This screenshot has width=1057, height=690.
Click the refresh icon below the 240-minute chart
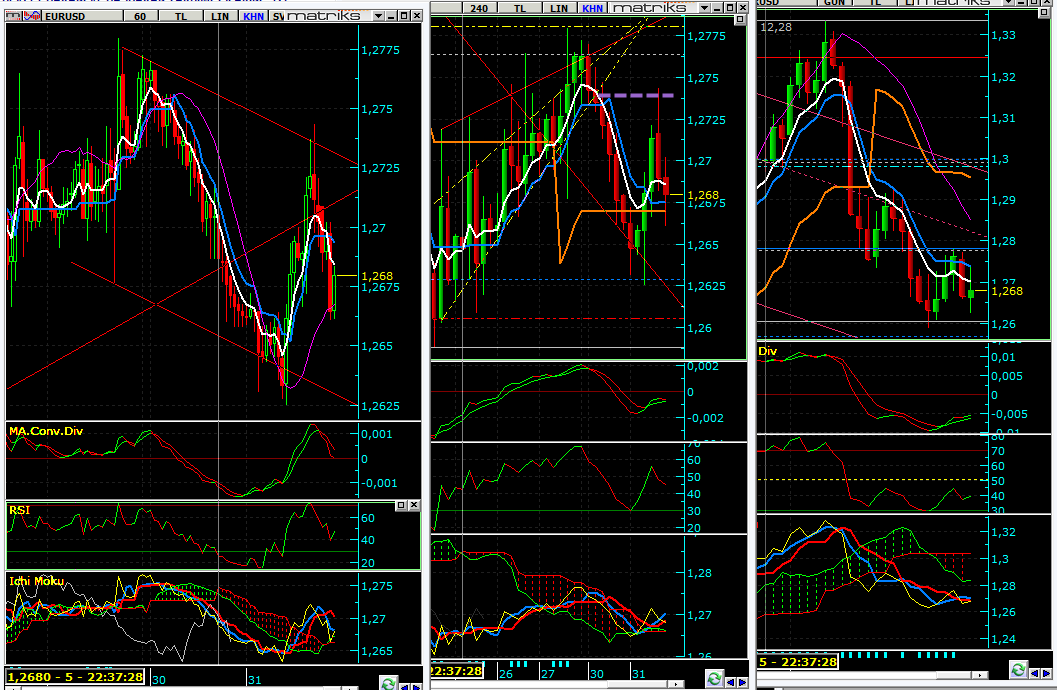pyautogui.click(x=713, y=681)
